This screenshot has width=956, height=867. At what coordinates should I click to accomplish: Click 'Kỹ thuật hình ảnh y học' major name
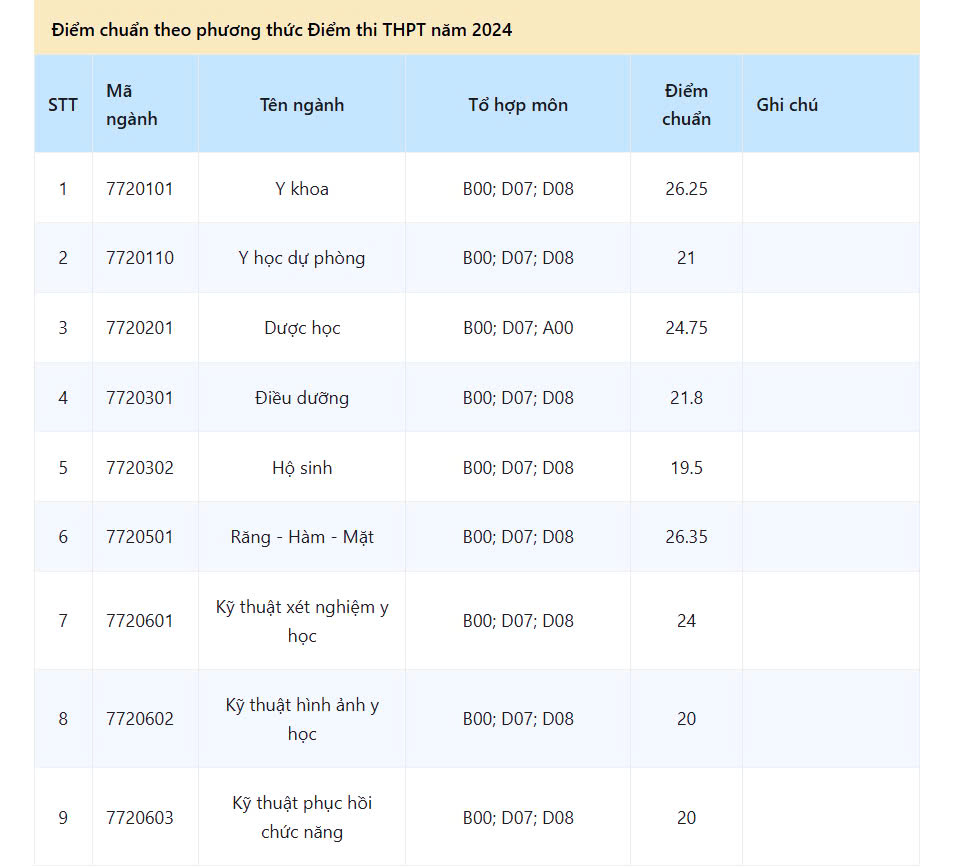click(x=302, y=719)
